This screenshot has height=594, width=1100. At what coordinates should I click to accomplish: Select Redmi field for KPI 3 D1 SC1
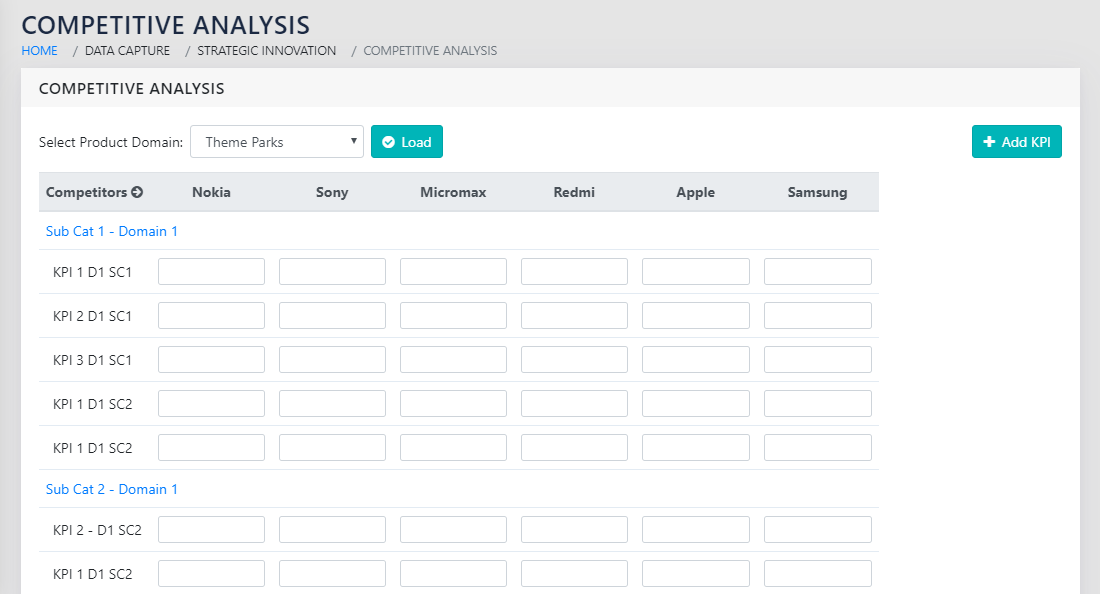click(x=574, y=360)
